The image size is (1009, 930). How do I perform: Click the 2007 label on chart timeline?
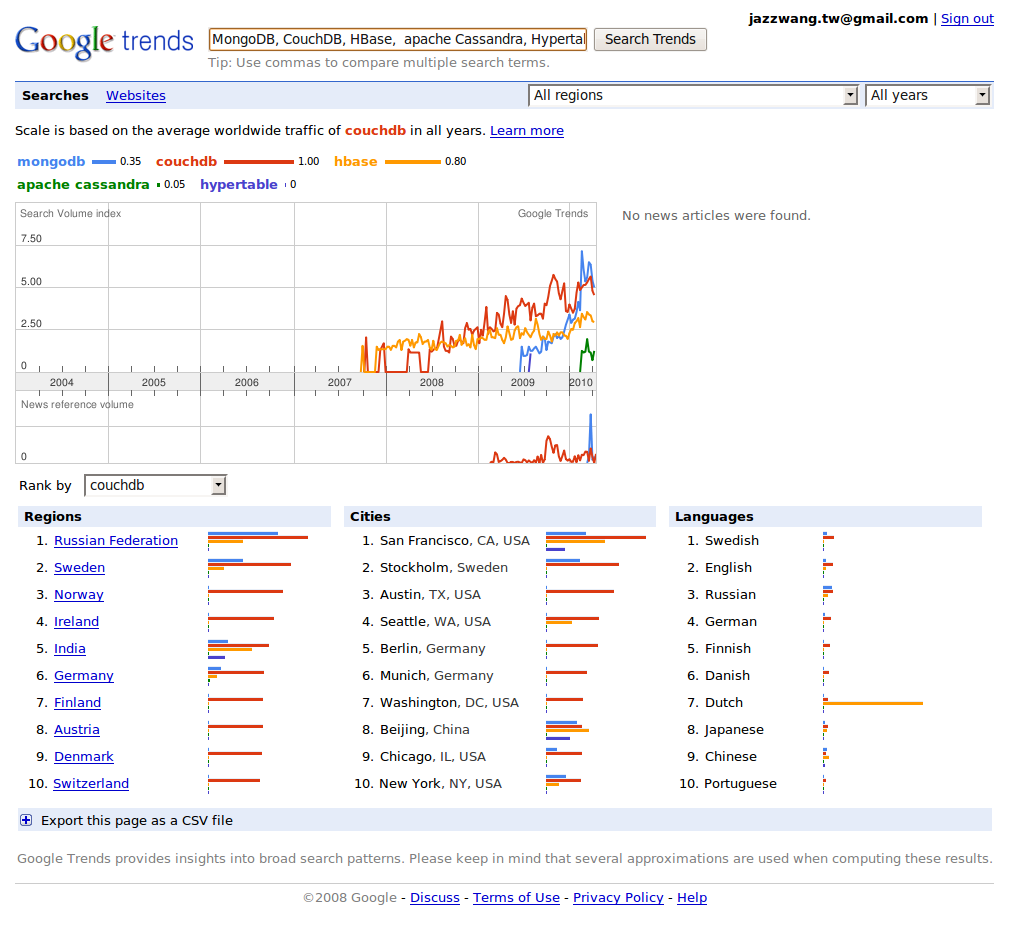340,382
